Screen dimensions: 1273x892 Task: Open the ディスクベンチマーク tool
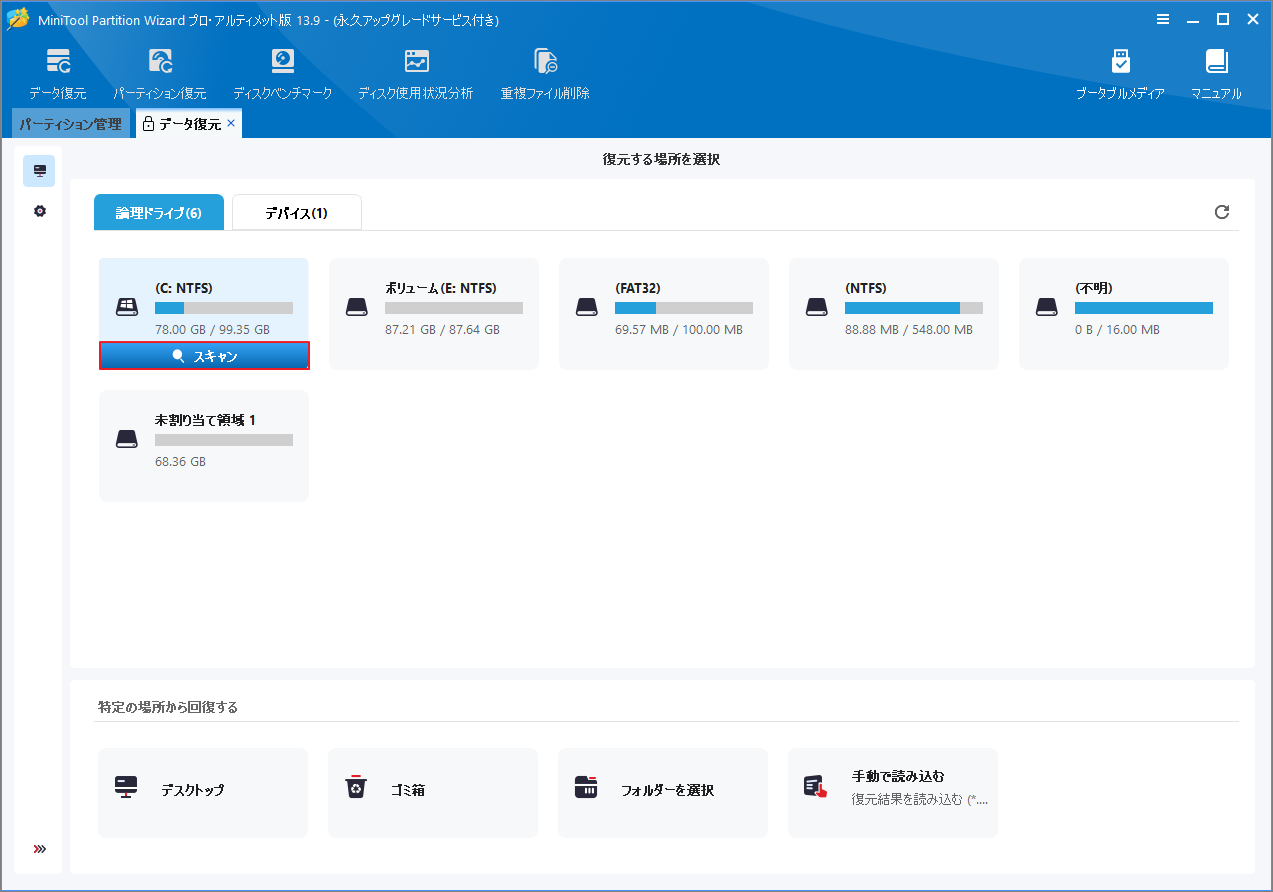tap(283, 74)
